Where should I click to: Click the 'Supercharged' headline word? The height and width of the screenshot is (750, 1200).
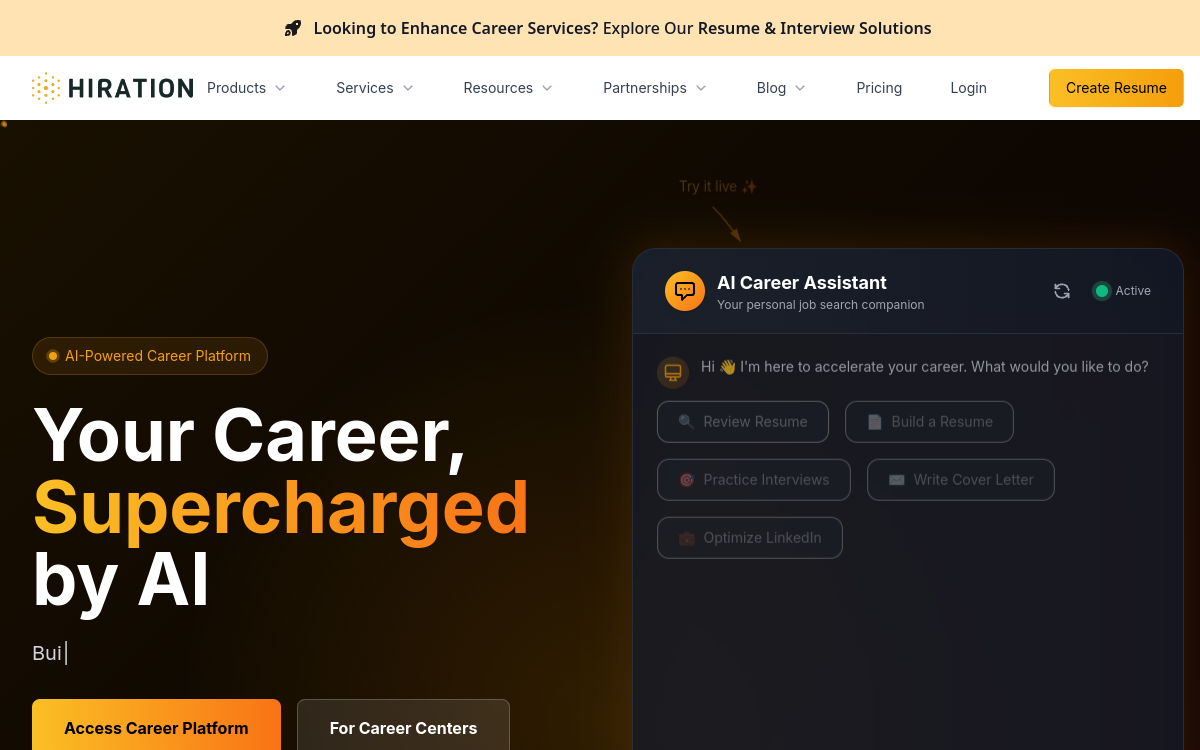281,507
